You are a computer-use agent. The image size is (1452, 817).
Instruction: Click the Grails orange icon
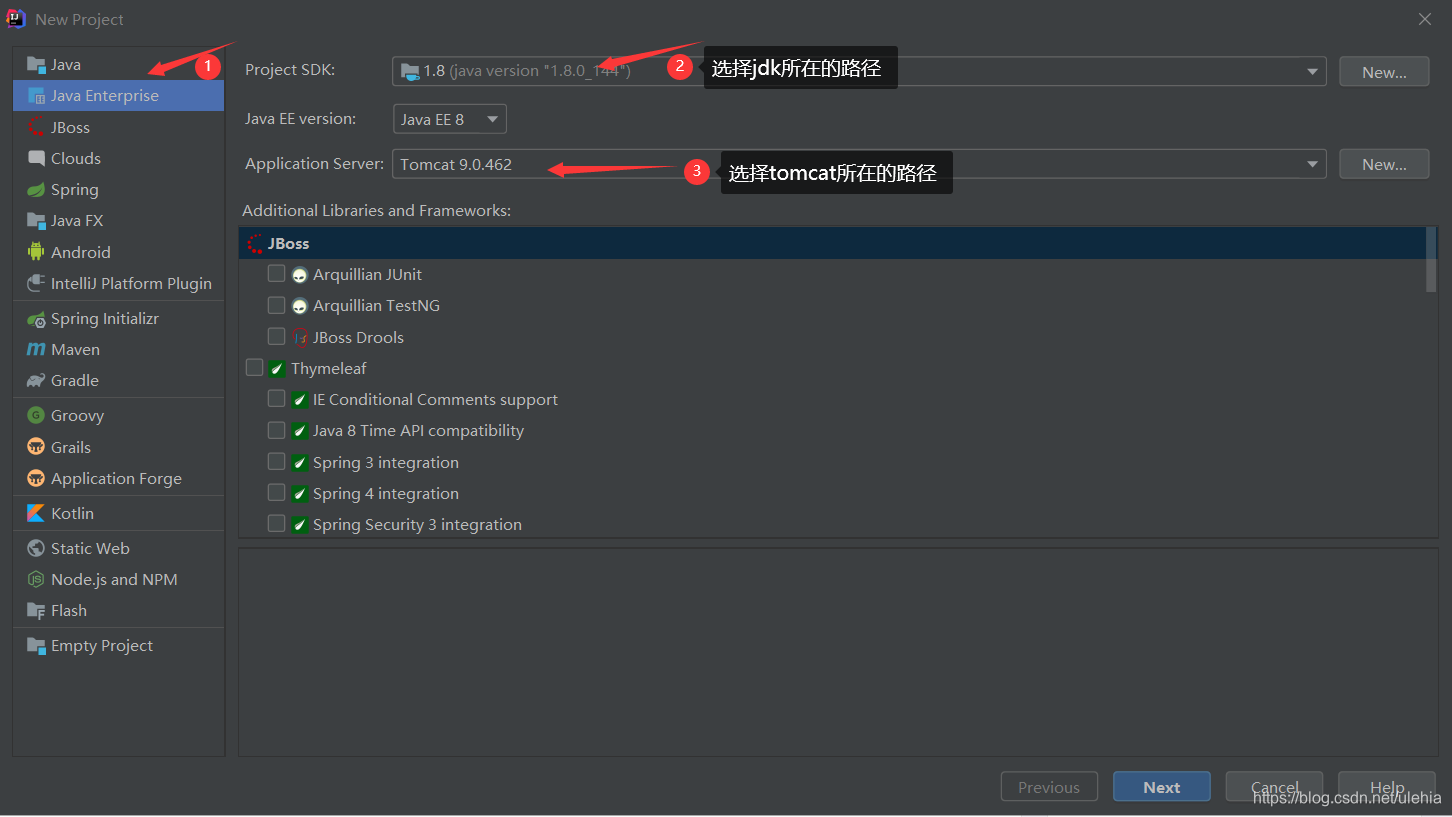[36, 447]
